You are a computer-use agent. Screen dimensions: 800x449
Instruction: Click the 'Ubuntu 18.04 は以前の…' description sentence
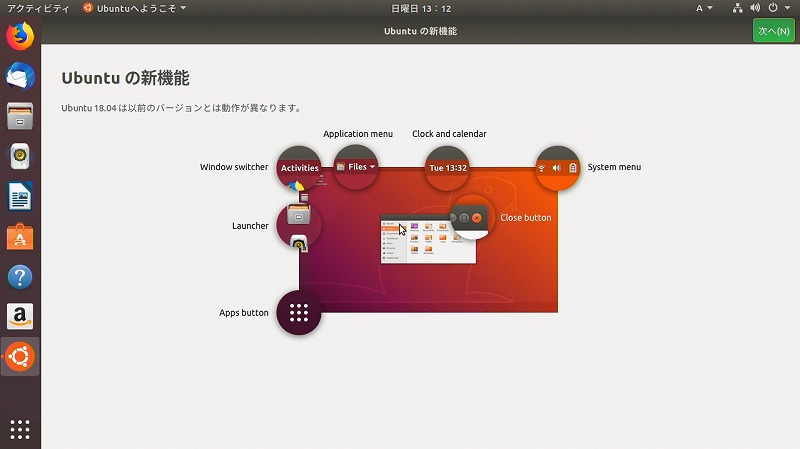pyautogui.click(x=182, y=108)
